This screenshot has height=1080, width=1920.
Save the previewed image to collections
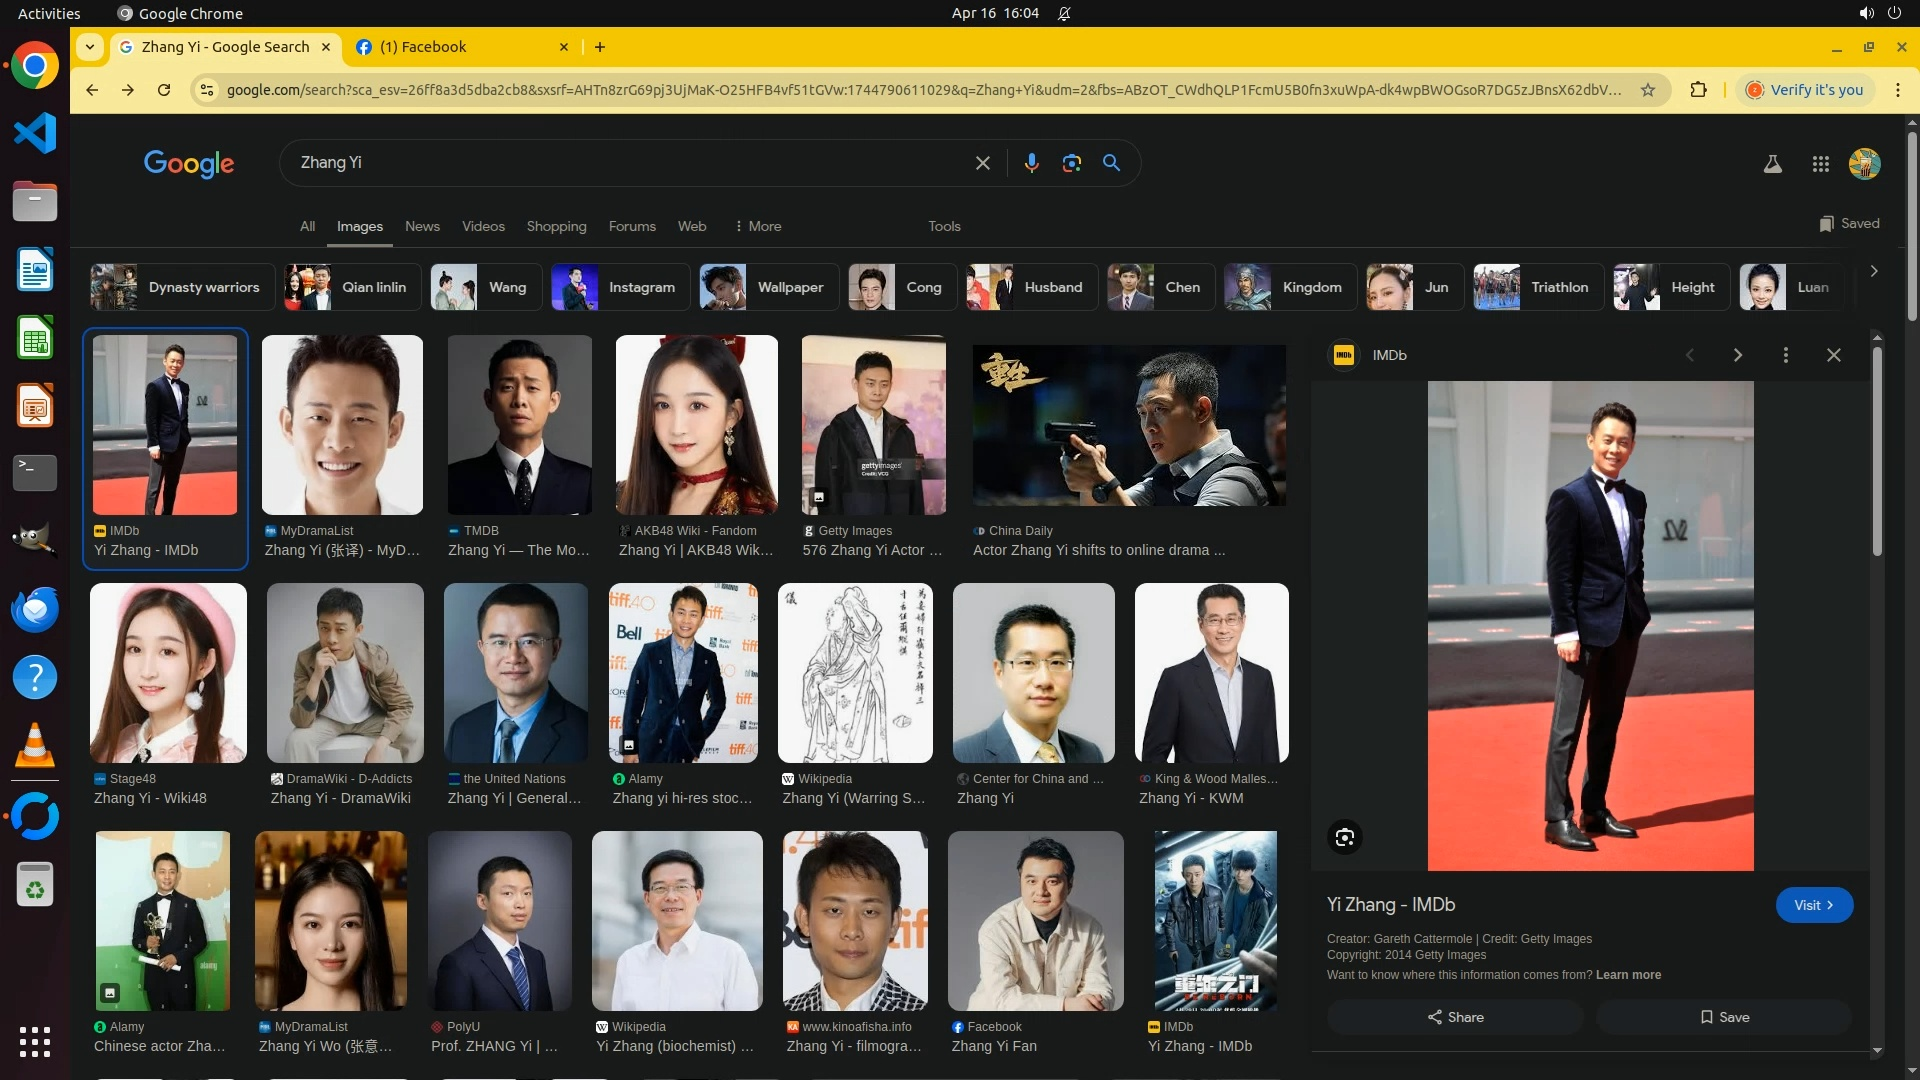click(1724, 1017)
